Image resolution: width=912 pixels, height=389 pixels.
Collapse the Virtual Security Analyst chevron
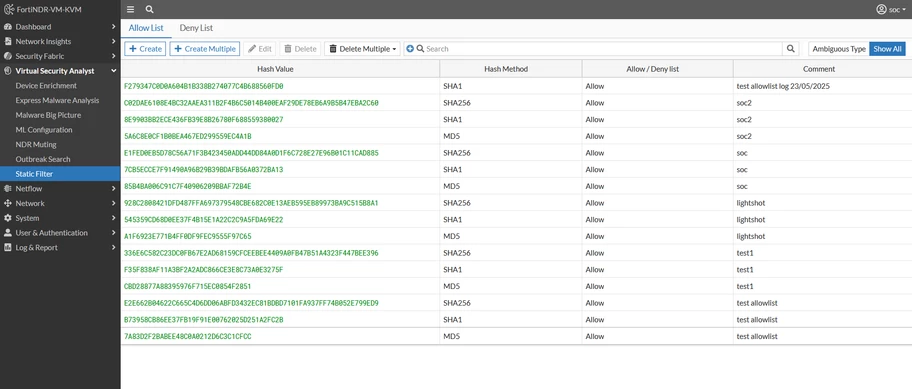click(x=114, y=71)
